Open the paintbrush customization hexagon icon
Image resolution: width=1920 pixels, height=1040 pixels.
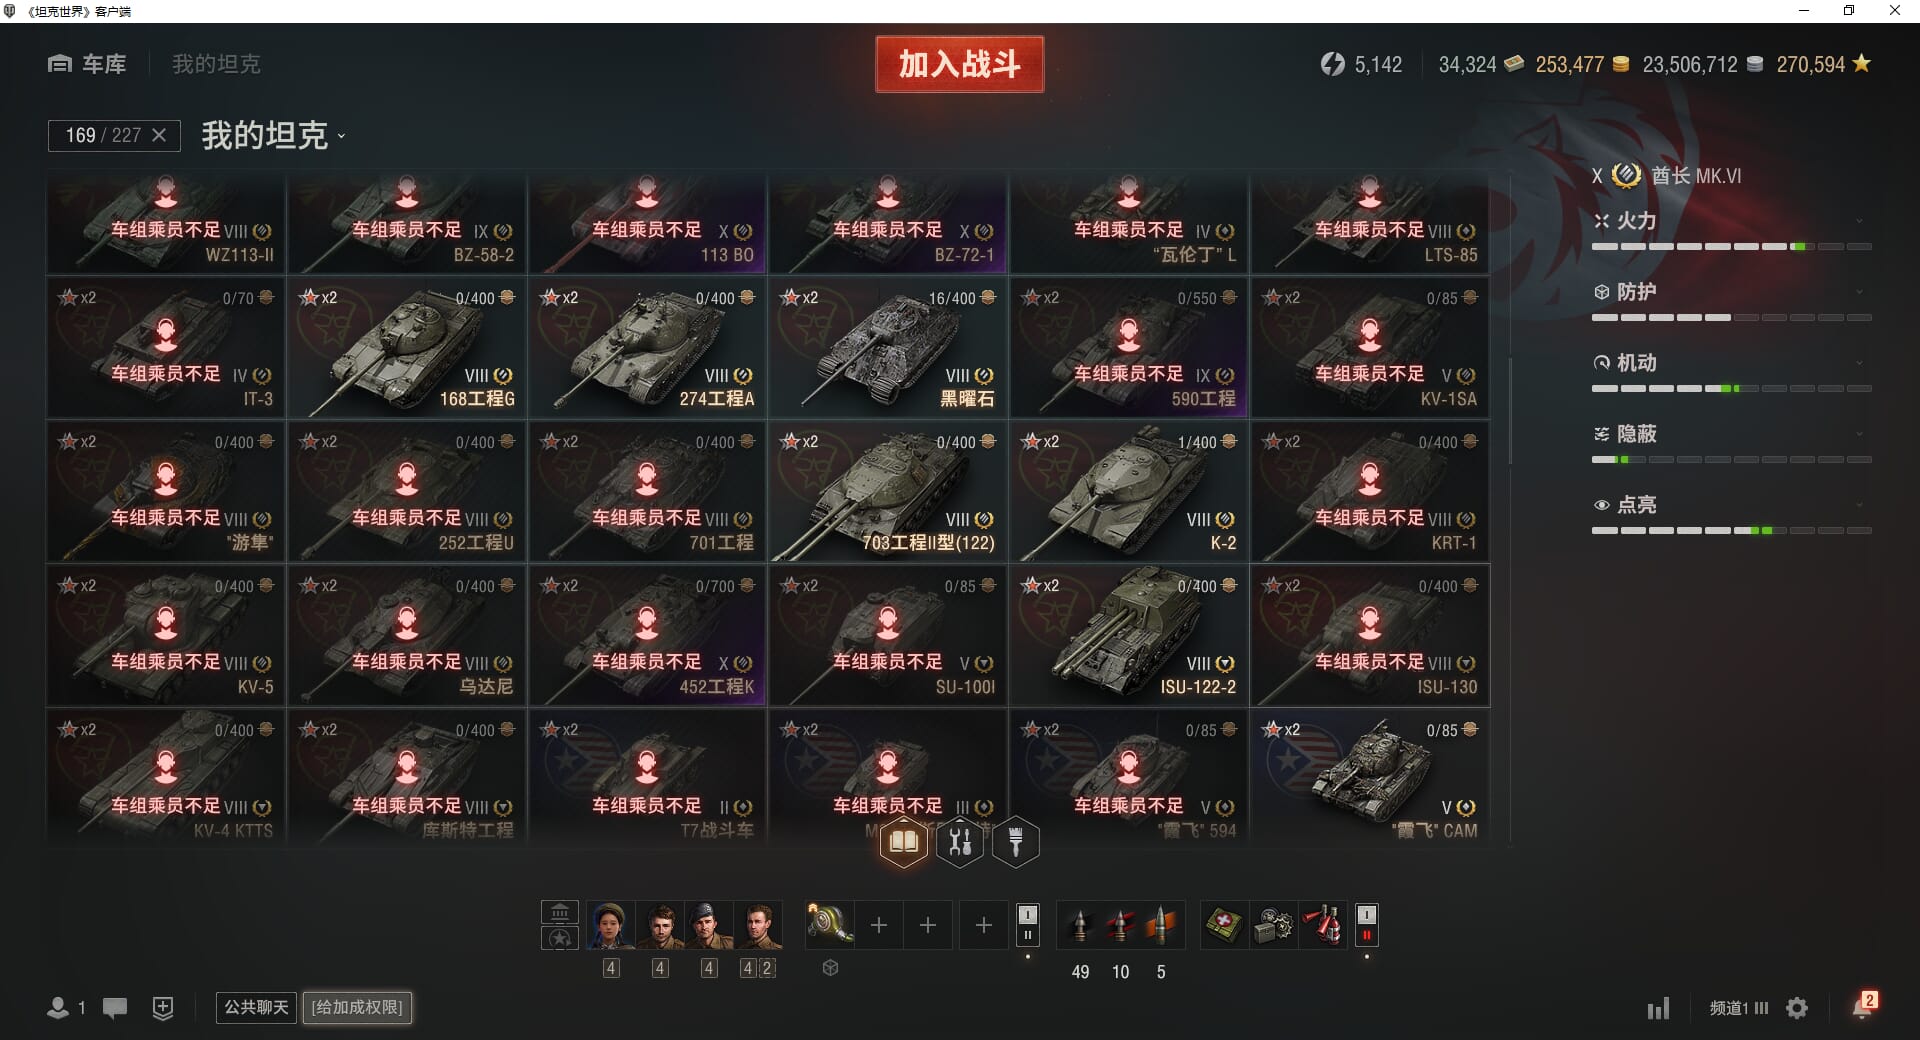(1016, 842)
